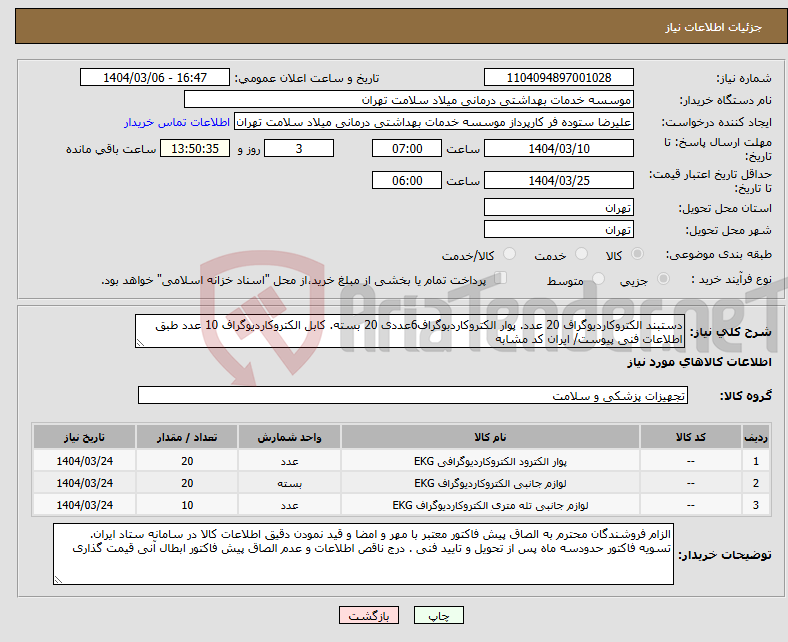
Task: Click the remaining time field 13:50:35
Action: 195,148
